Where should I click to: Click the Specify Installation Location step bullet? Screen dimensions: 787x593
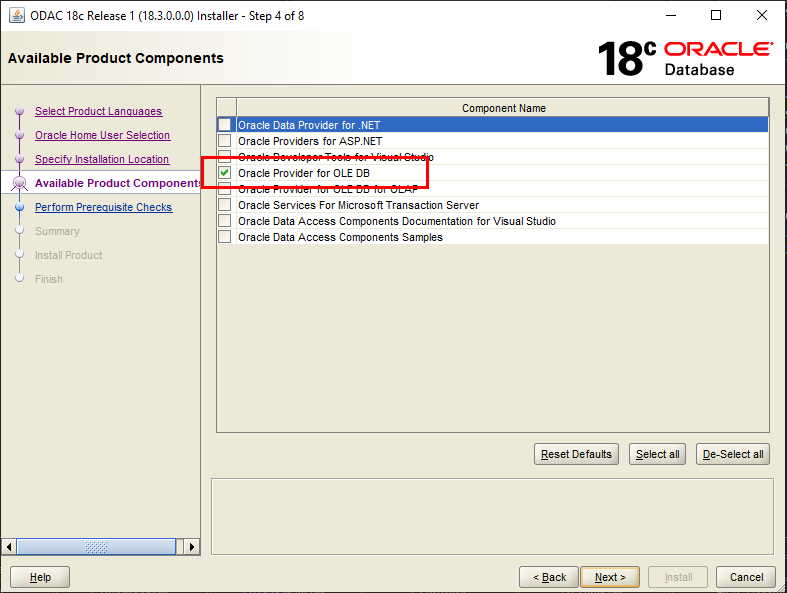(x=20, y=159)
